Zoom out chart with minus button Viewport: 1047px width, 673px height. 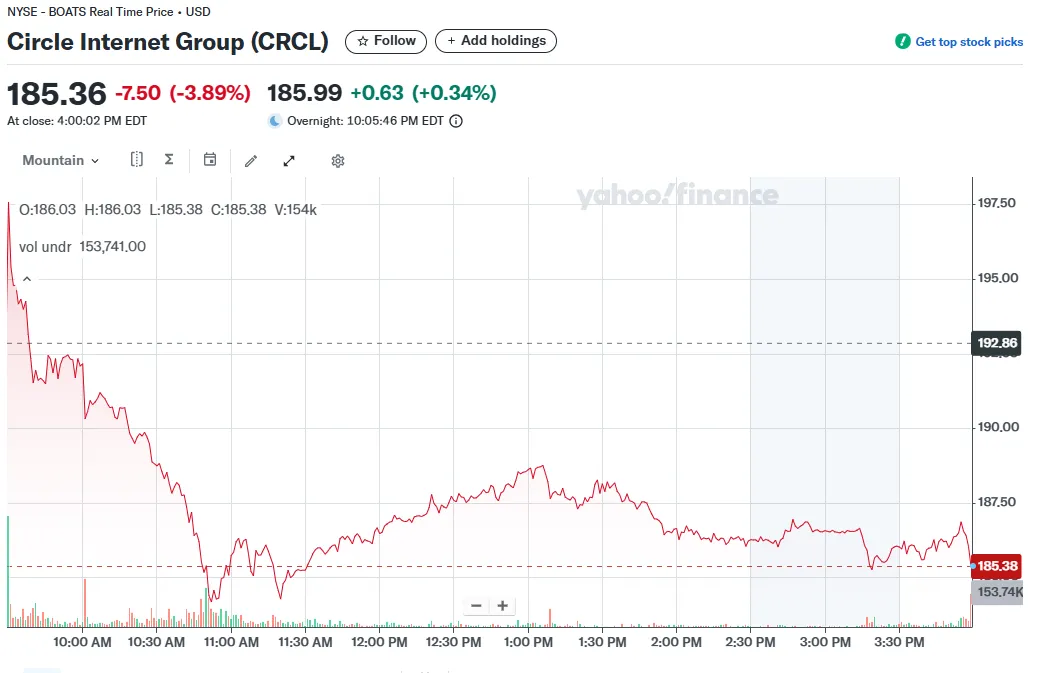[476, 606]
